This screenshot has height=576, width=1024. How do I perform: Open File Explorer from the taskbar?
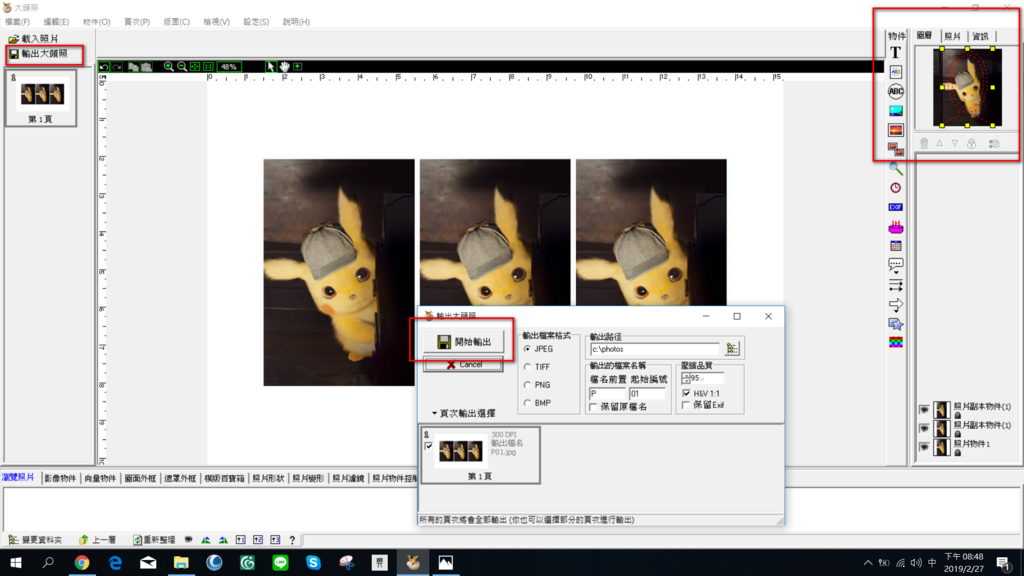pos(181,562)
